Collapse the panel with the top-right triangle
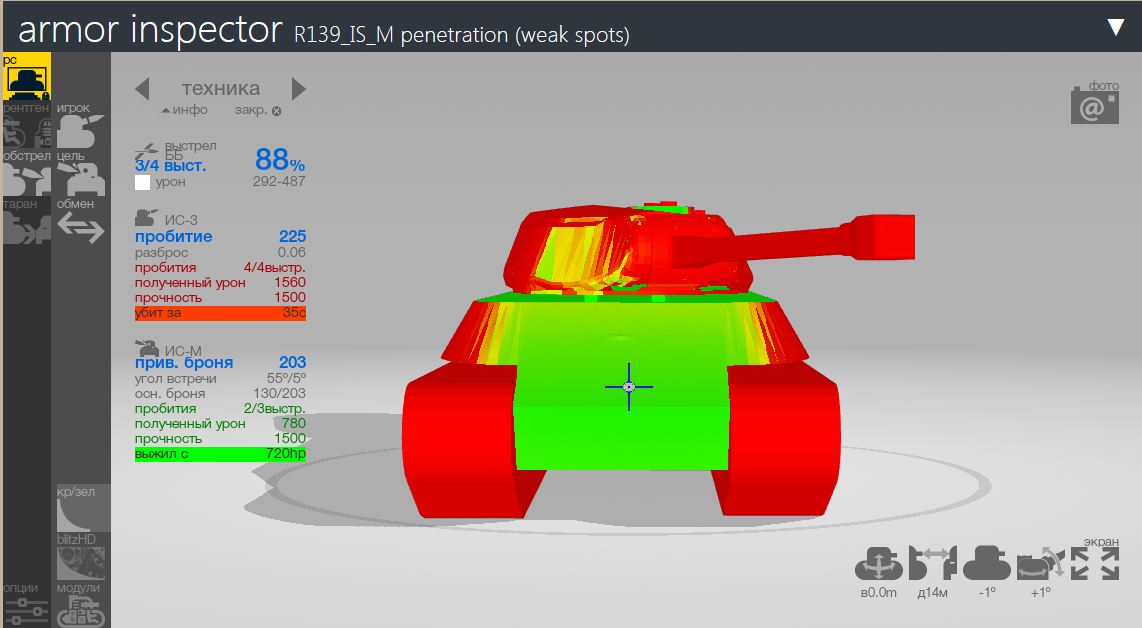Screen dimensions: 1142x628 (x=1115, y=28)
